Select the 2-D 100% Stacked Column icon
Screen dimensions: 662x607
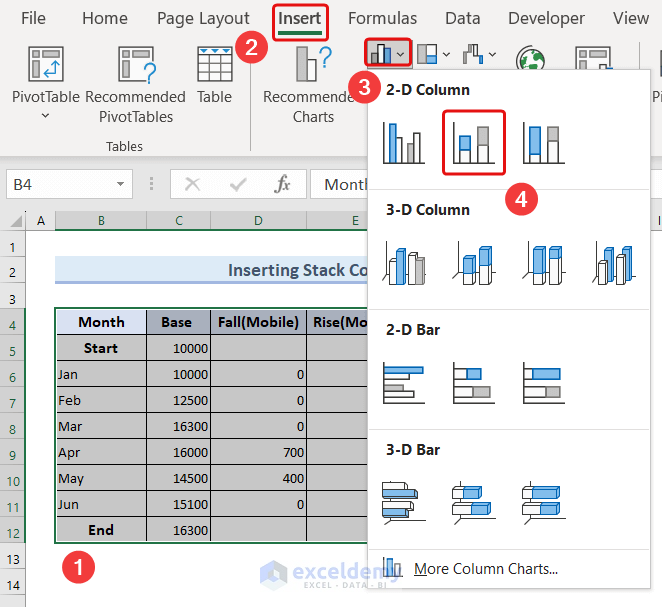[543, 143]
